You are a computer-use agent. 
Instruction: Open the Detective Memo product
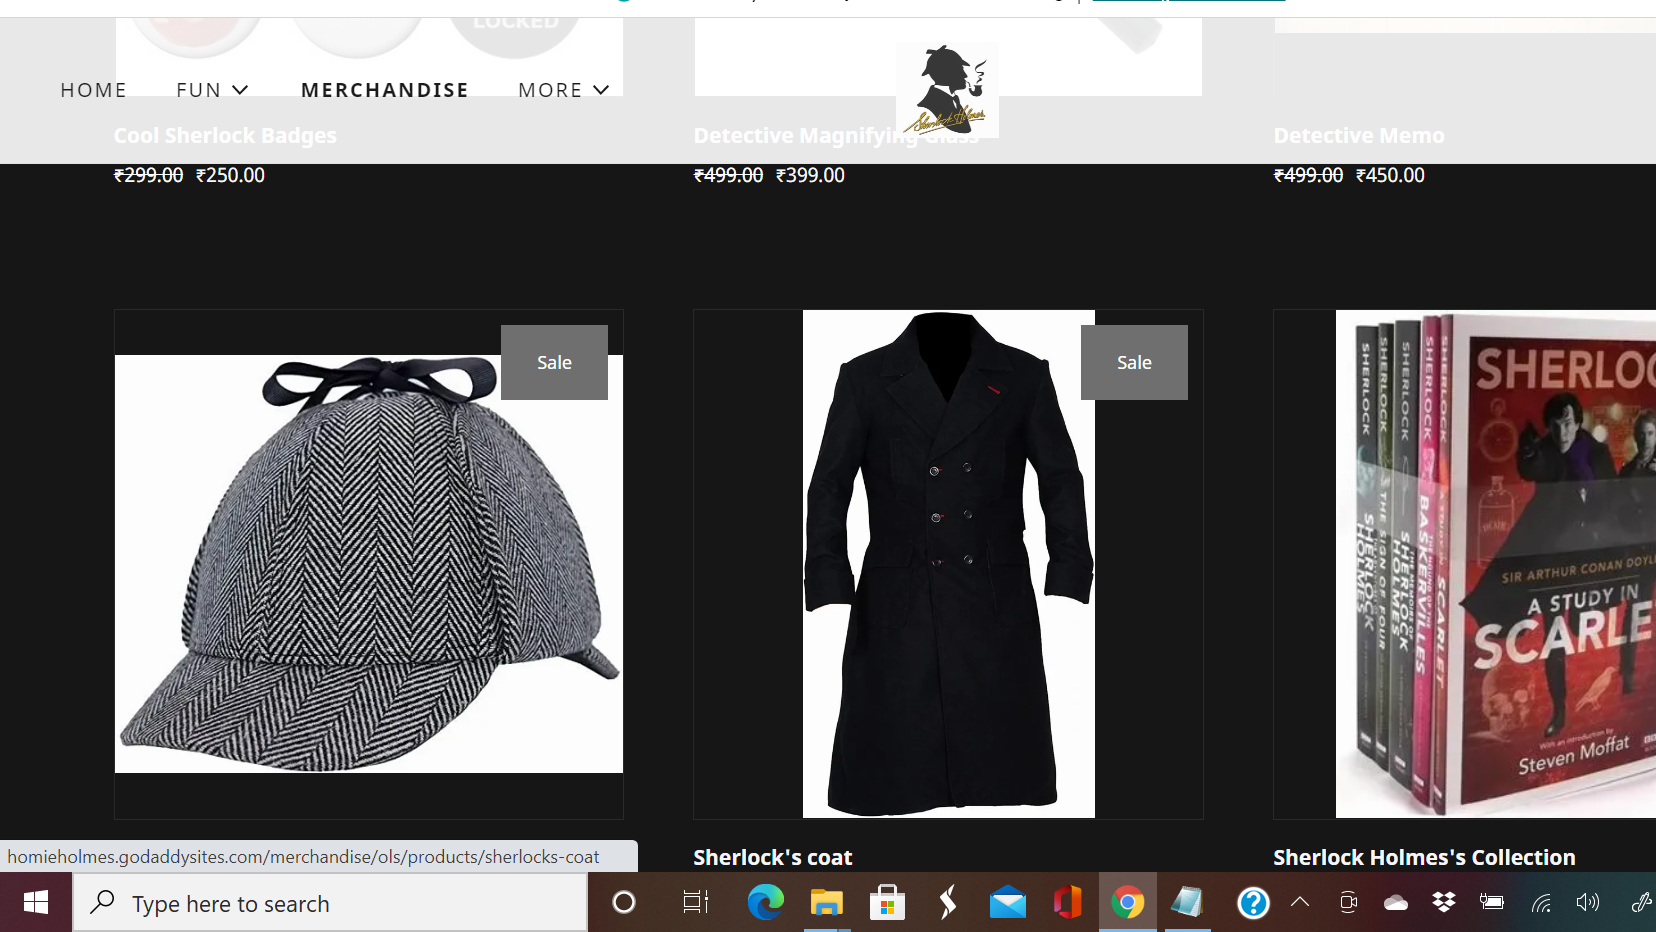tap(1359, 135)
